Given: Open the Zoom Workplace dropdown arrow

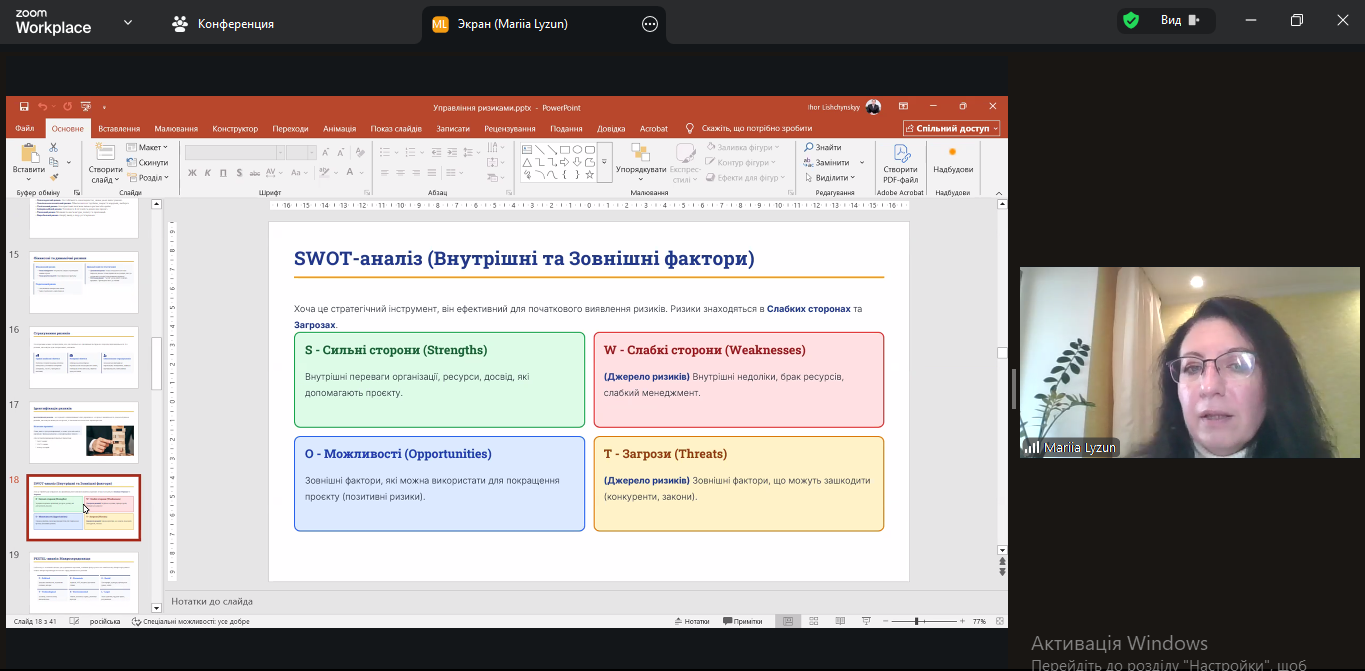Looking at the screenshot, I should point(127,22).
